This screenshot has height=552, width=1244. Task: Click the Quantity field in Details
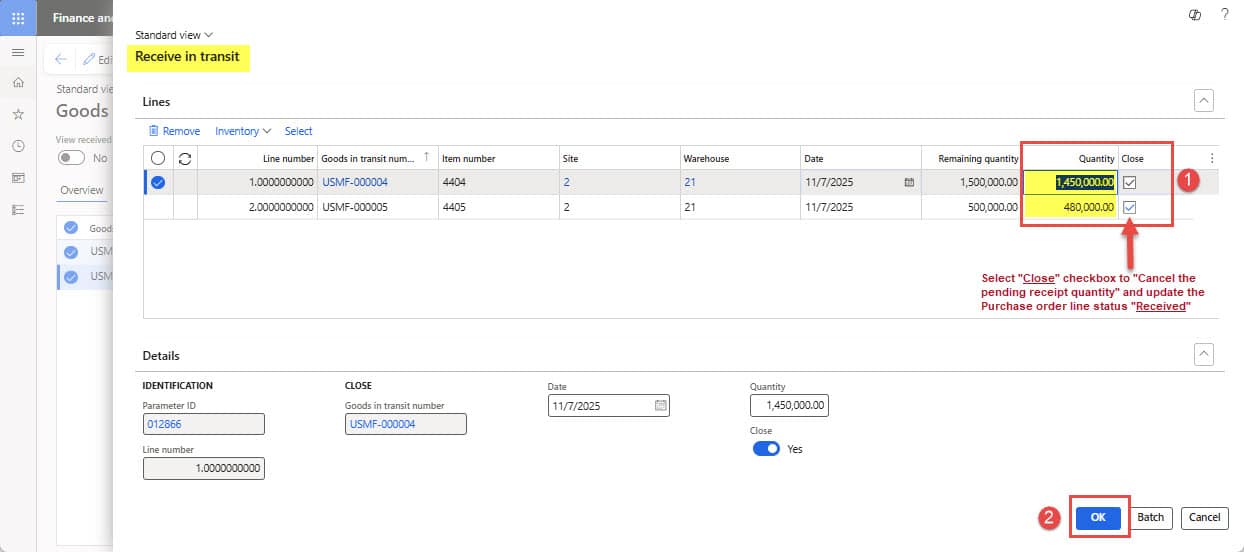pos(789,405)
